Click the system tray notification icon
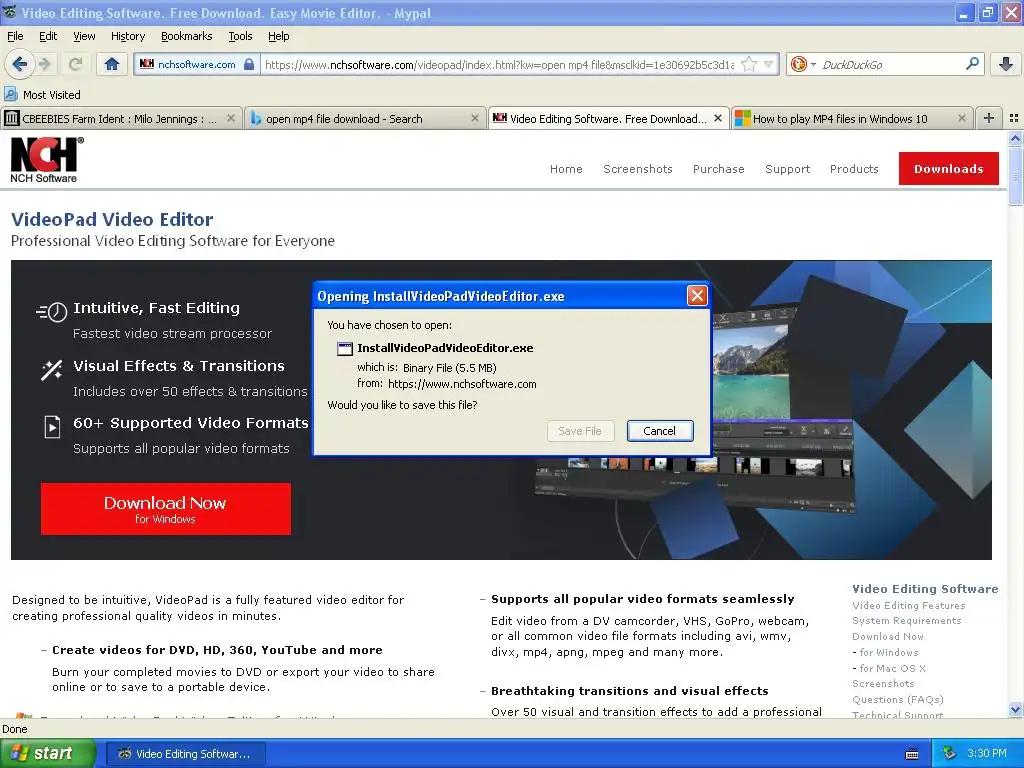Screen dimensions: 1024x768 (950, 753)
